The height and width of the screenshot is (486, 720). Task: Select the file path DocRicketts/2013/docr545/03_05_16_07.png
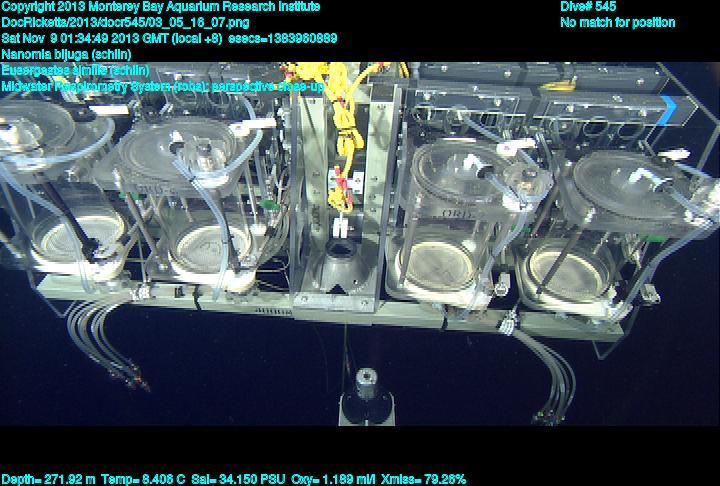126,23
